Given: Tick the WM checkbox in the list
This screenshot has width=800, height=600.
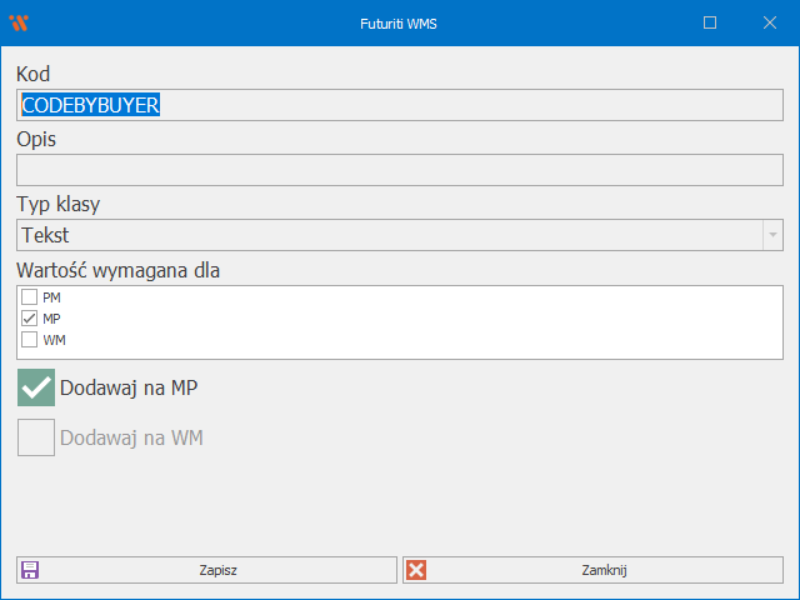Looking at the screenshot, I should coord(30,340).
